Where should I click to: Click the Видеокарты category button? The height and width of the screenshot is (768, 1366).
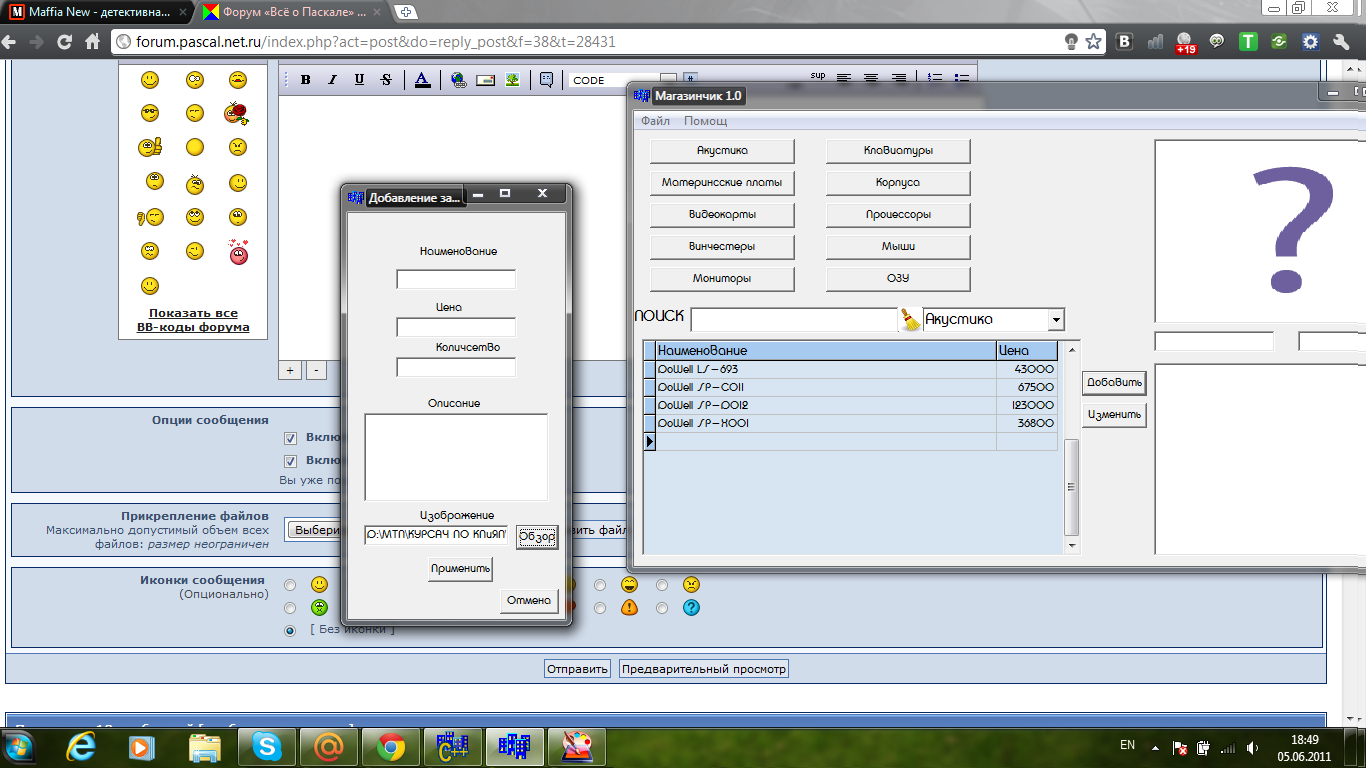[x=722, y=215]
